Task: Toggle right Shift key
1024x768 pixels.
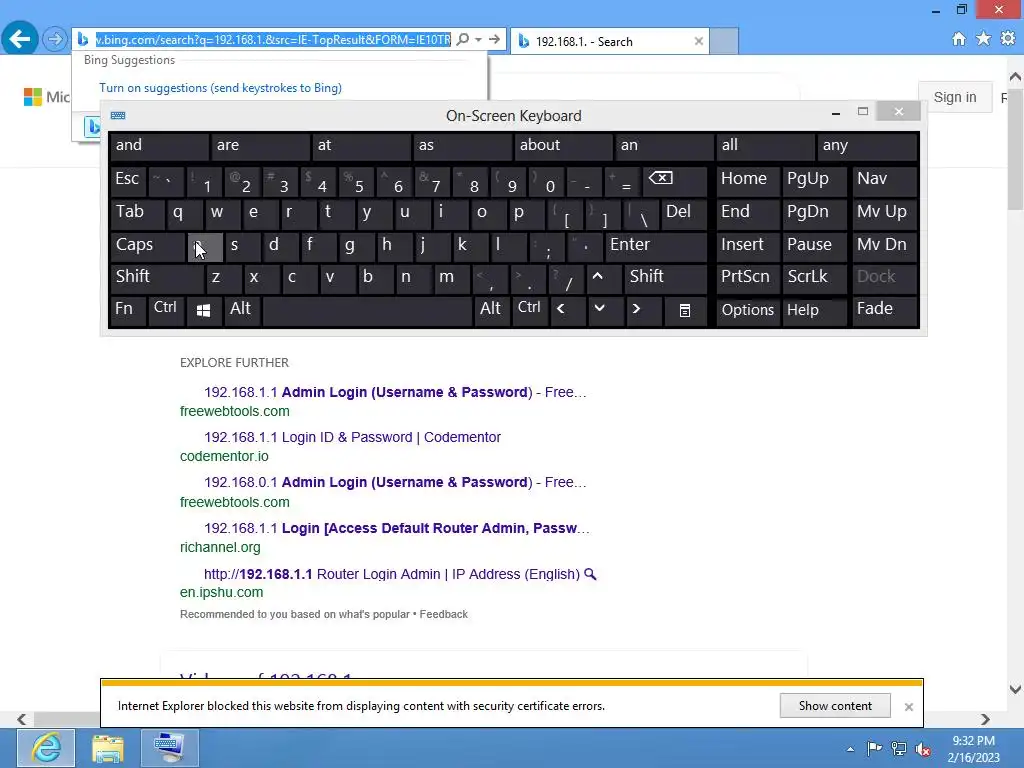Action: click(x=665, y=278)
